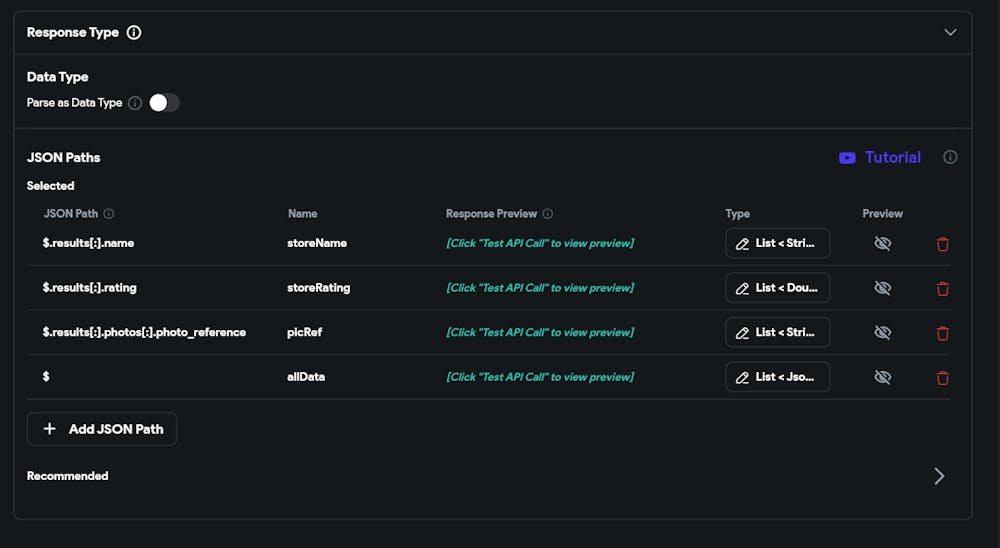1000x548 pixels.
Task: Click the picRef name field
Action: click(305, 332)
